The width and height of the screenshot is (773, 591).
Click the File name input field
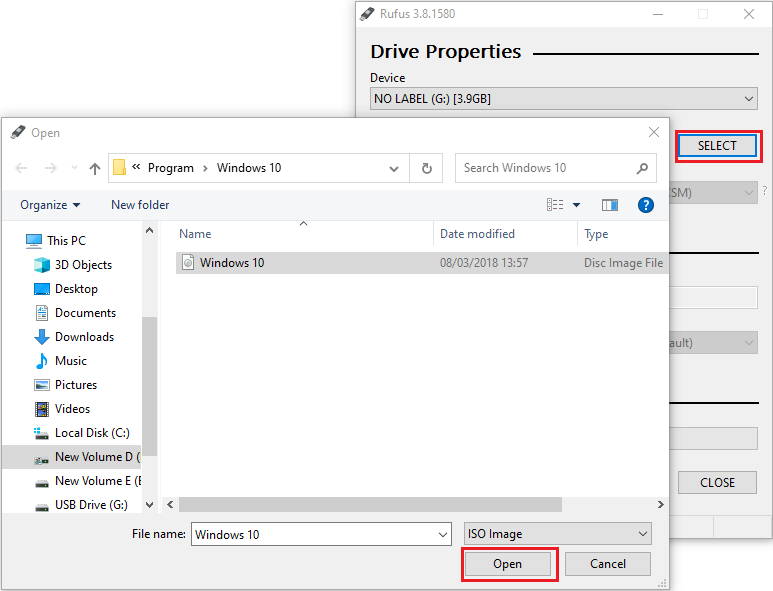pos(316,535)
